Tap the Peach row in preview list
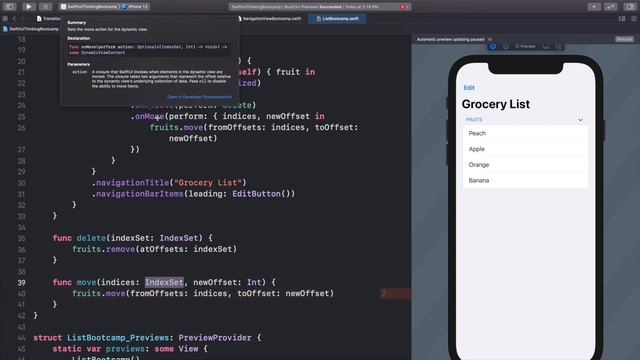 tap(525, 133)
